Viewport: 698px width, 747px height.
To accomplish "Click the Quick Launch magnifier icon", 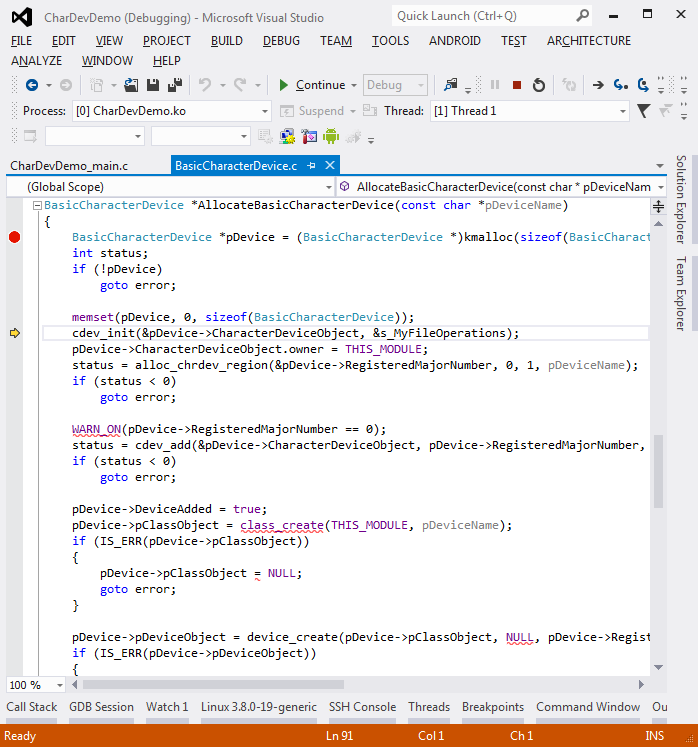I will (582, 16).
